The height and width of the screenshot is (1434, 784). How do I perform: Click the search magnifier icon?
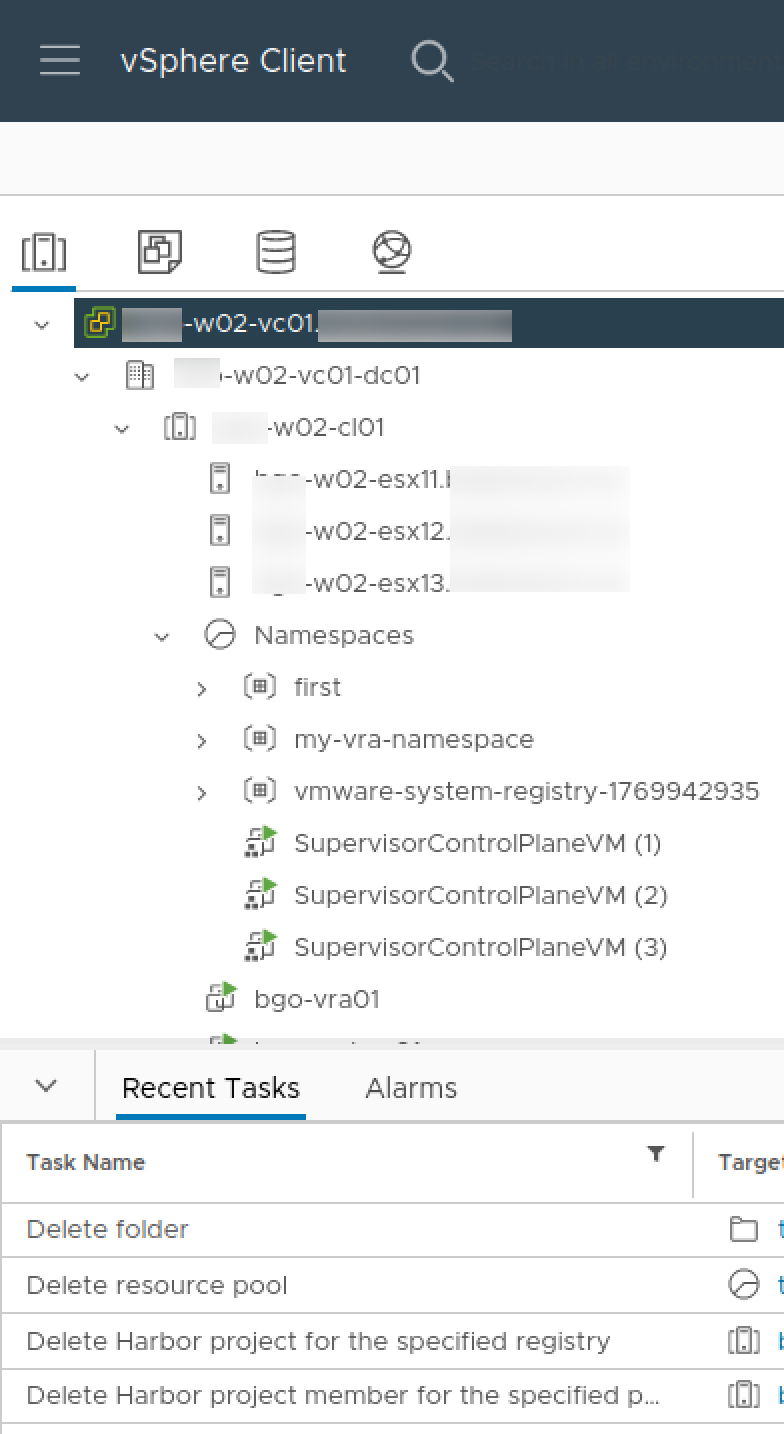coord(432,61)
